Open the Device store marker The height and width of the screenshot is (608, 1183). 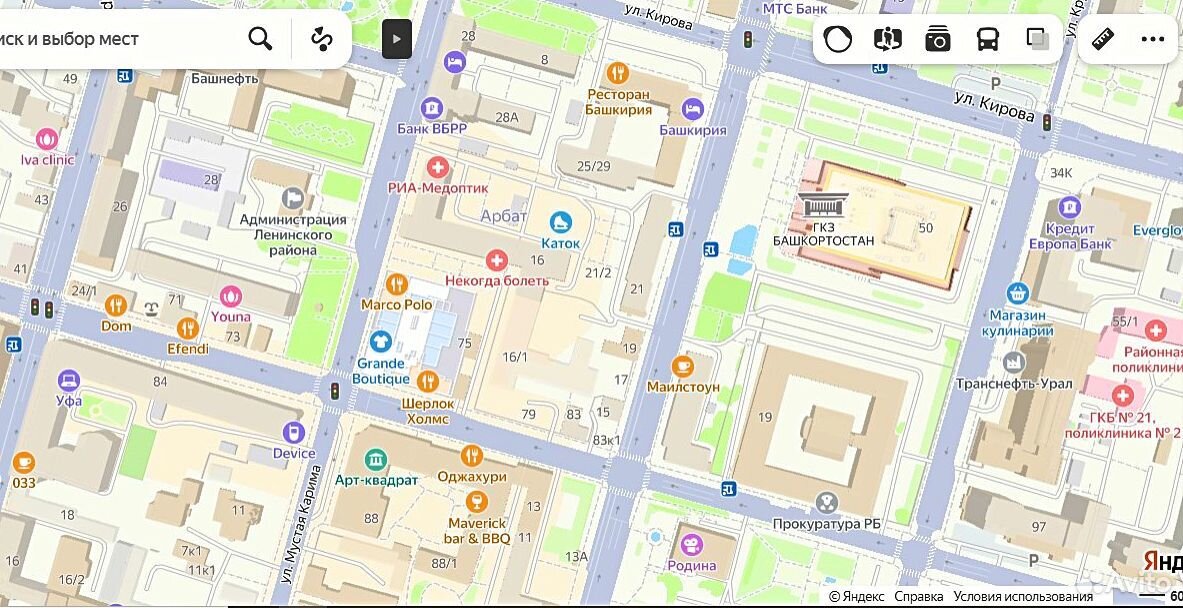click(x=293, y=432)
